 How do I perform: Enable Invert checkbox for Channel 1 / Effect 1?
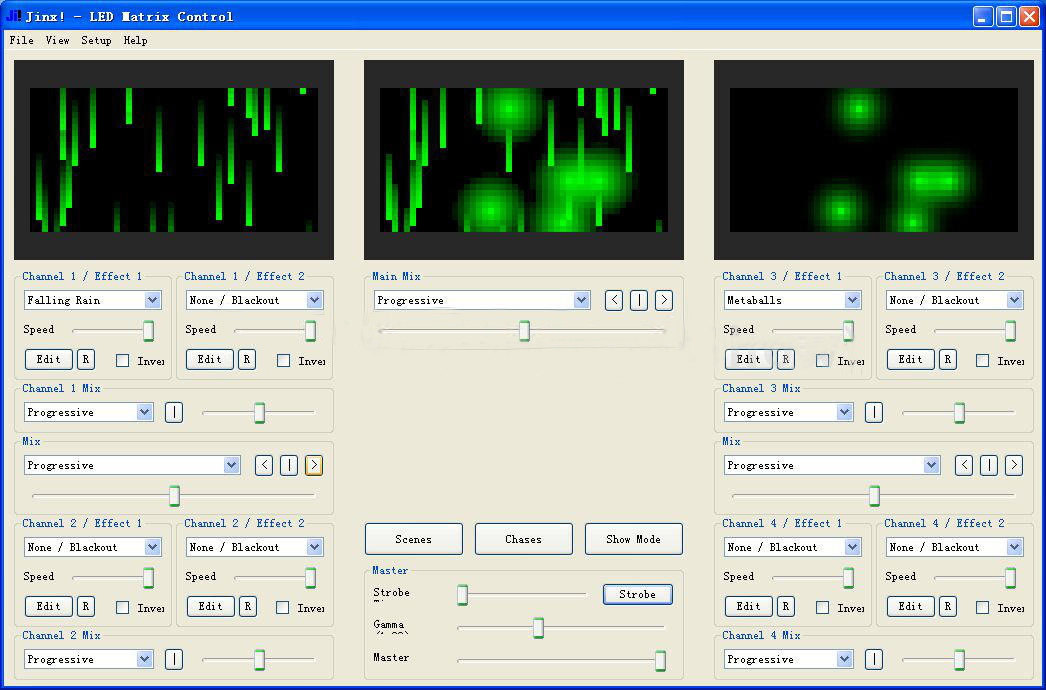coord(123,360)
